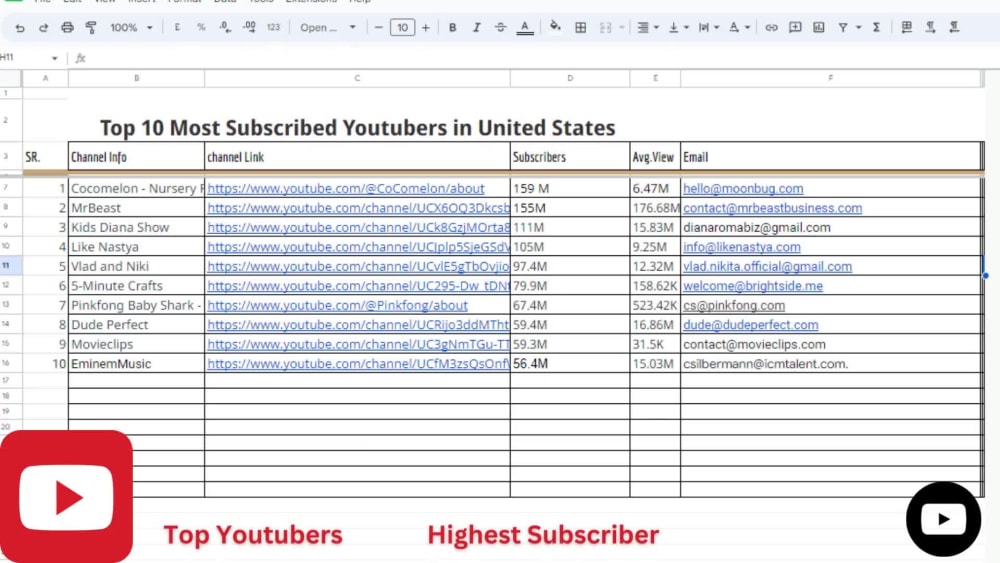
Task: Expand filter views arrow
Action: (858, 27)
